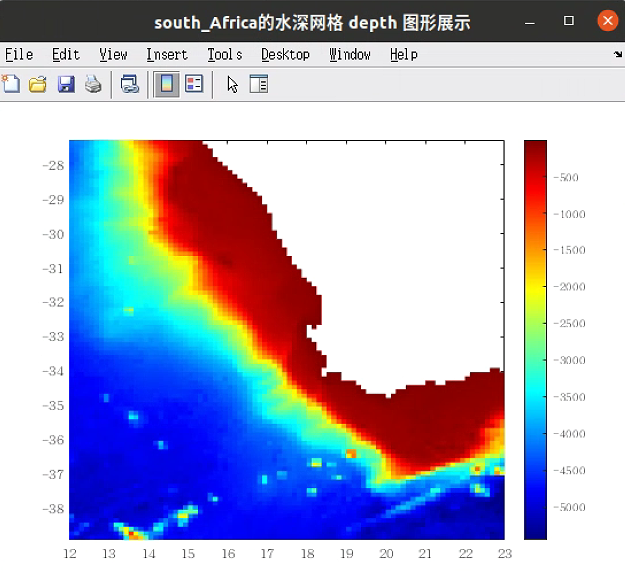The height and width of the screenshot is (587, 625).
Task: Click the y-axis label -28
Action: (x=53, y=165)
